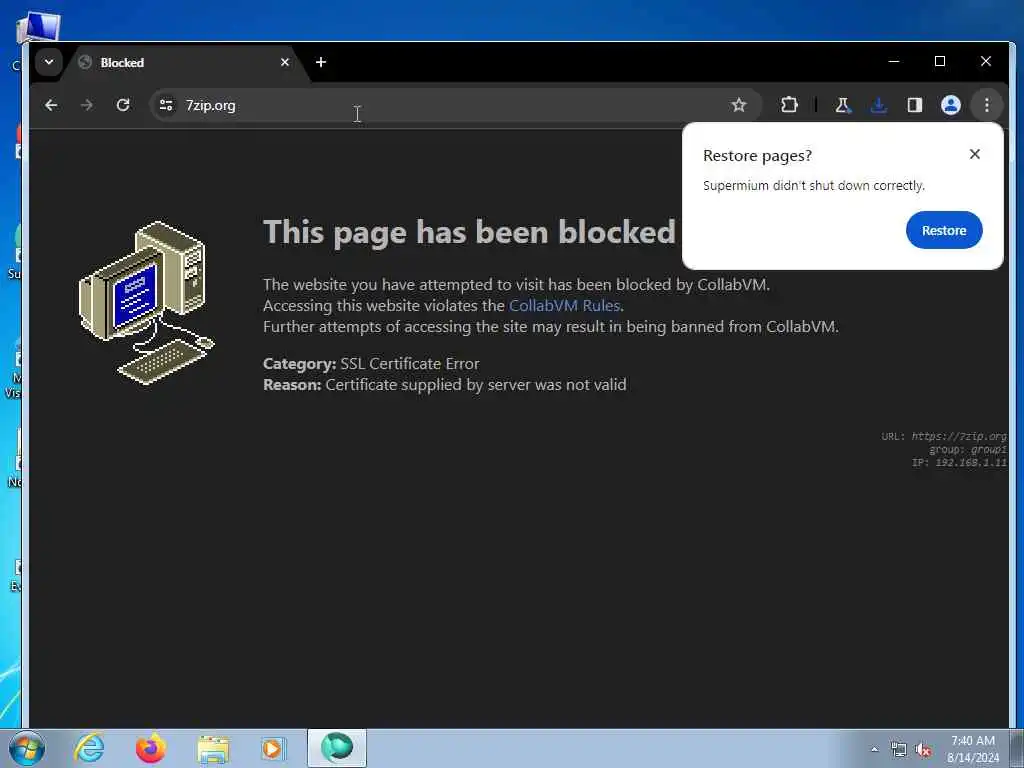Image resolution: width=1024 pixels, height=768 pixels.
Task: Go back to the previous page
Action: tap(51, 105)
